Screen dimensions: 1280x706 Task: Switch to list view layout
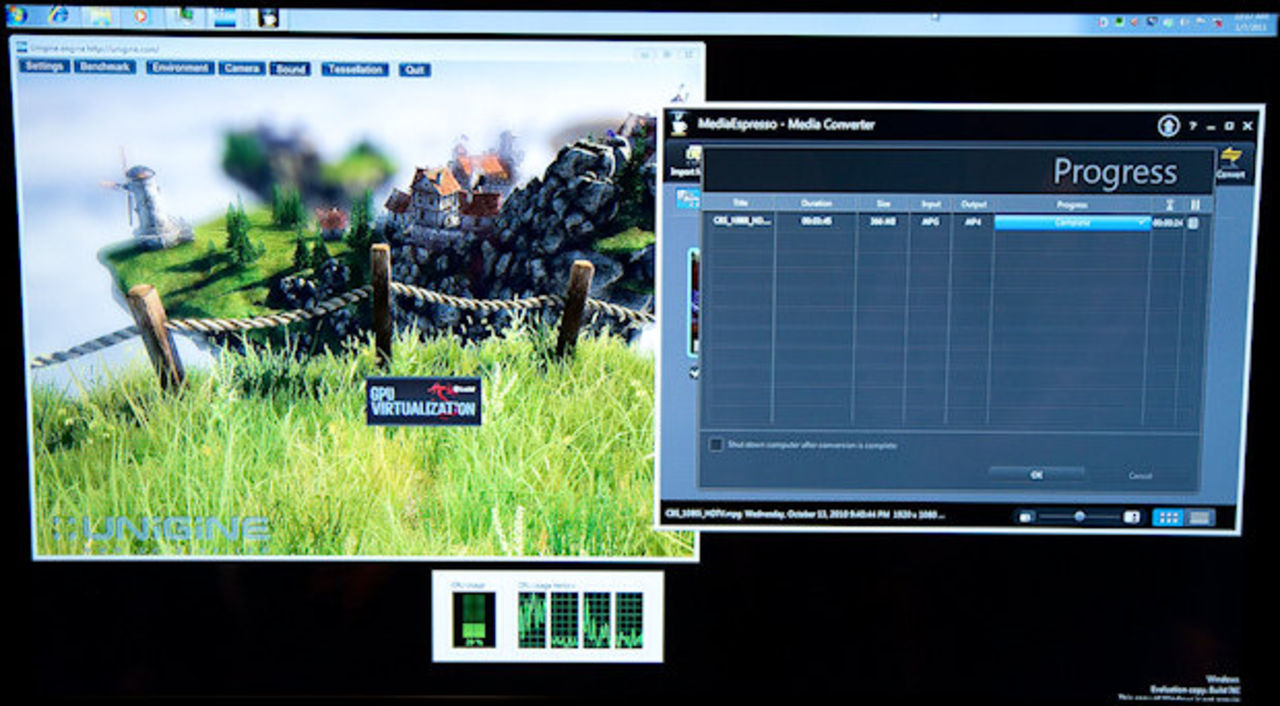coord(1200,517)
